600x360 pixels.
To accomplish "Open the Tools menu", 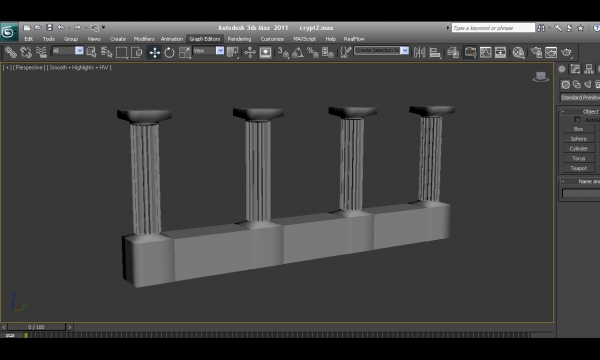I will 49,39.
